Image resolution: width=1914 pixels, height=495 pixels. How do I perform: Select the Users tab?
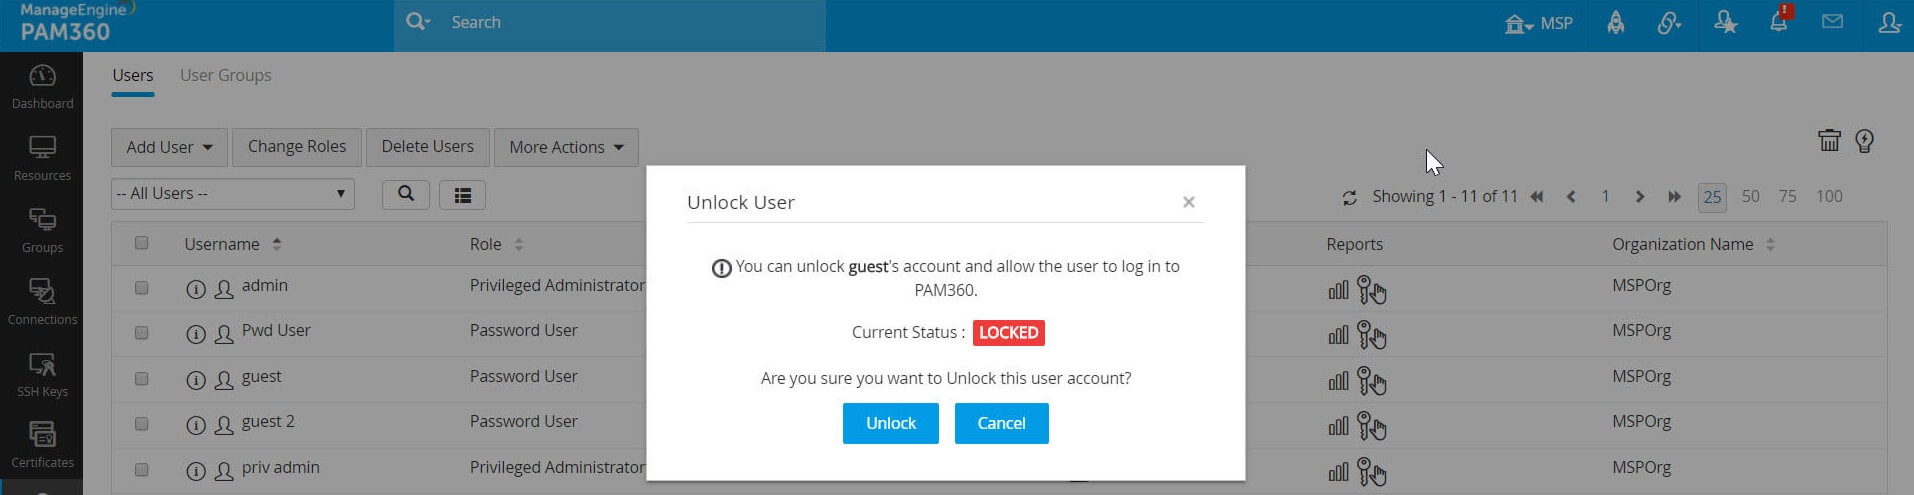point(133,75)
